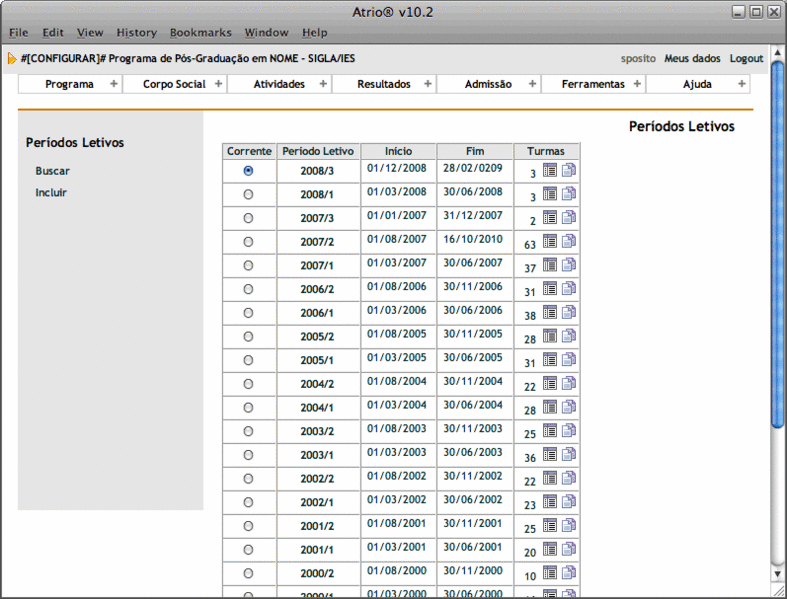Click the Logout link
This screenshot has height=599, width=787.
point(746,58)
